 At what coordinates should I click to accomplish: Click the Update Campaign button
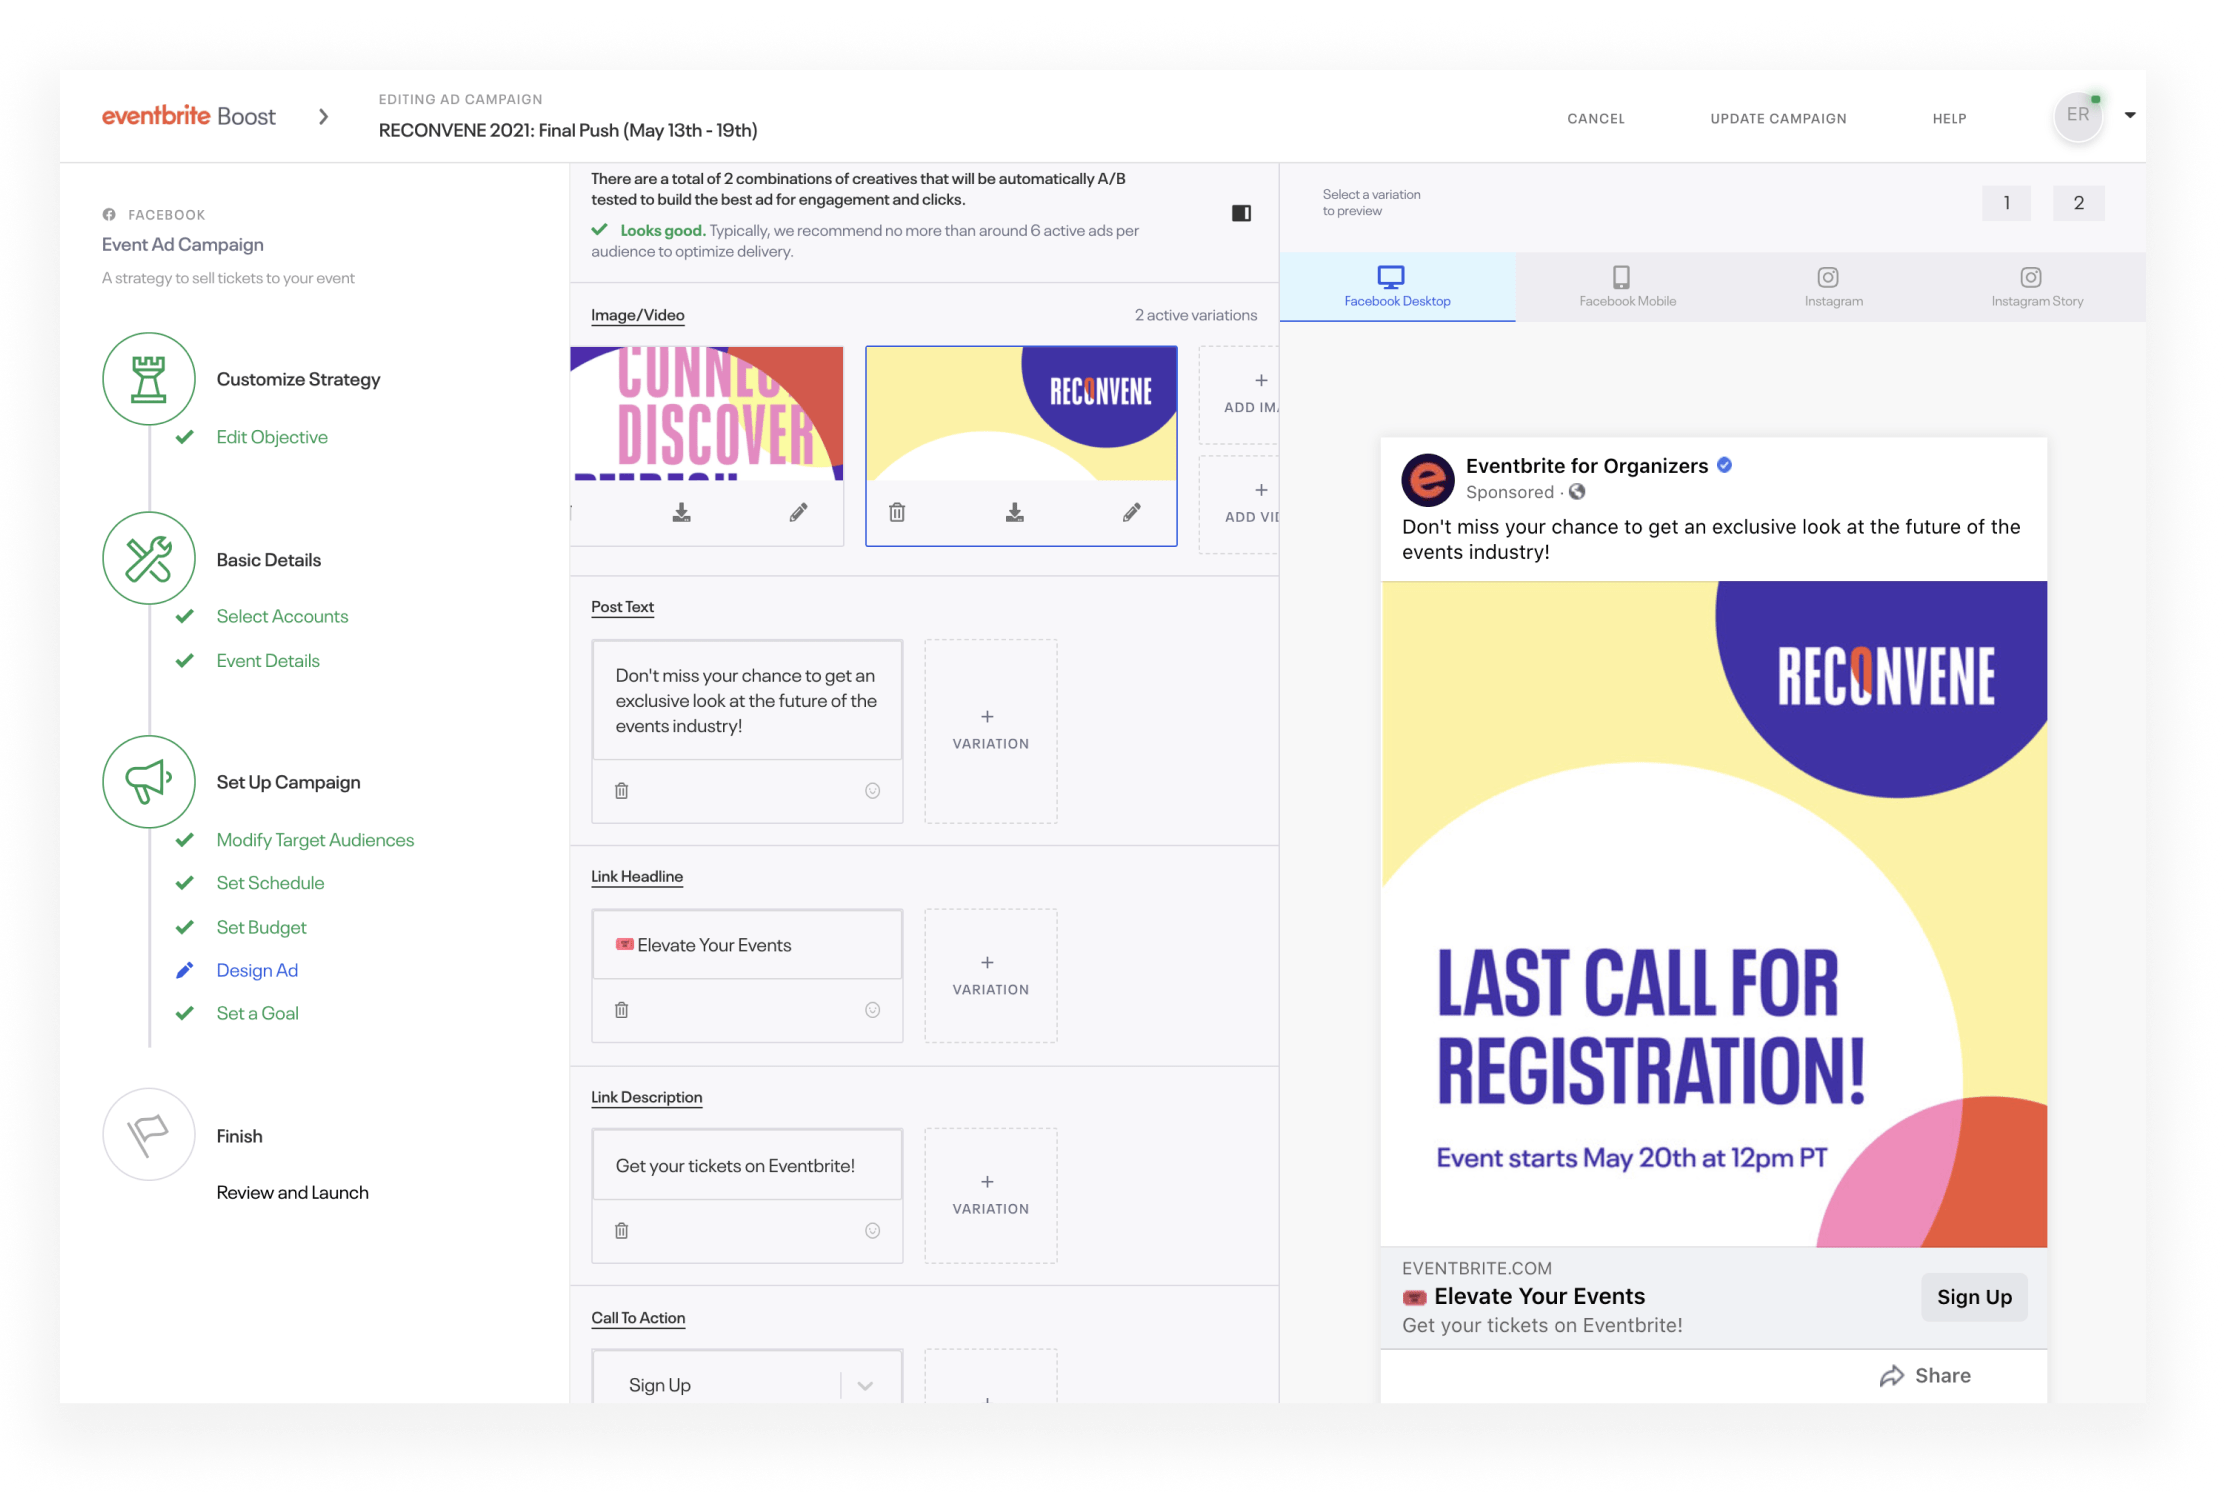(1778, 118)
